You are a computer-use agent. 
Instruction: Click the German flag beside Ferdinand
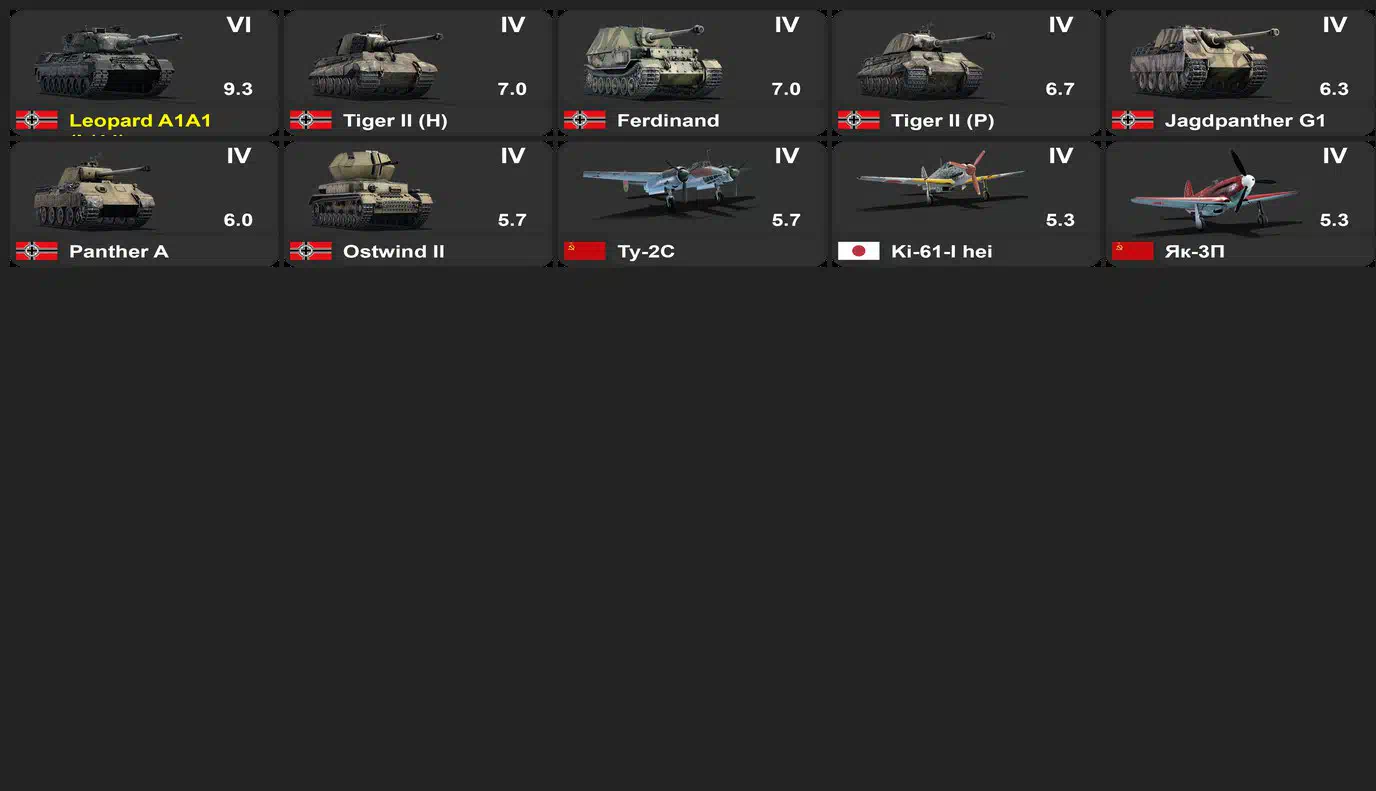[584, 120]
